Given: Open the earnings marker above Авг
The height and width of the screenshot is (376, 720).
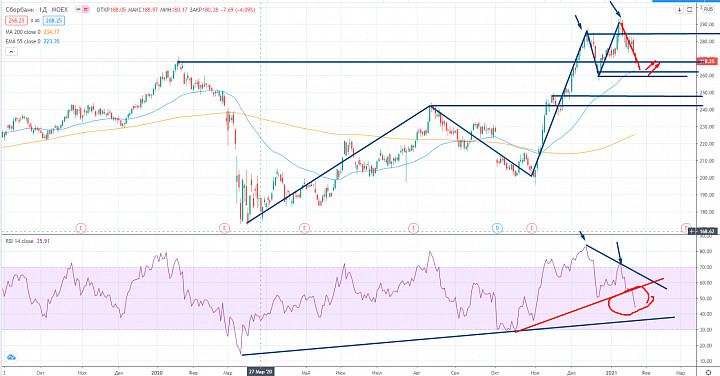Looking at the screenshot, I should coord(414,228).
